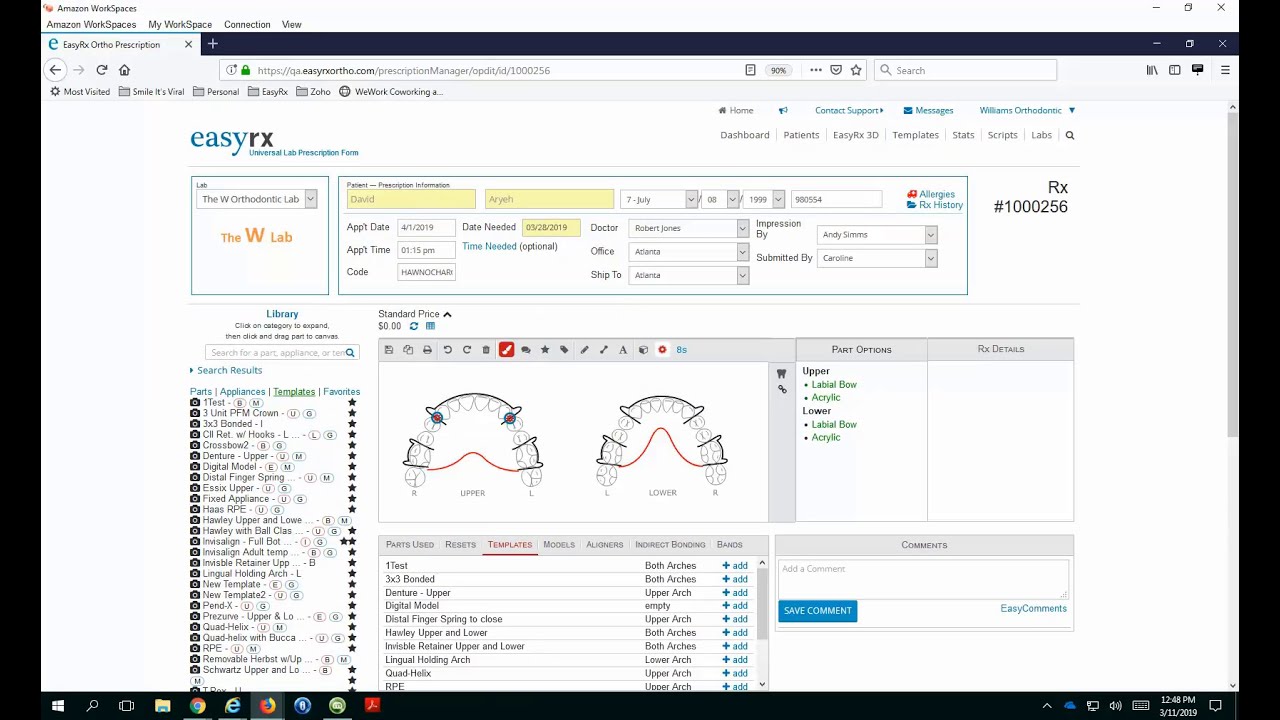The height and width of the screenshot is (720, 1280).
Task: Toggle favorite star for Digital Model
Action: point(352,467)
